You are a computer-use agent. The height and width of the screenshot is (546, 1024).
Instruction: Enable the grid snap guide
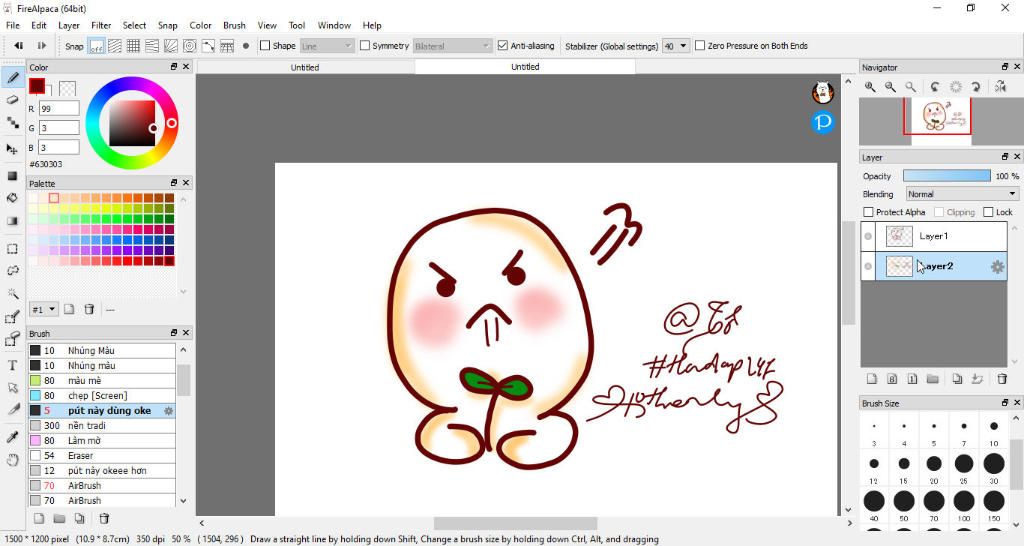point(133,46)
